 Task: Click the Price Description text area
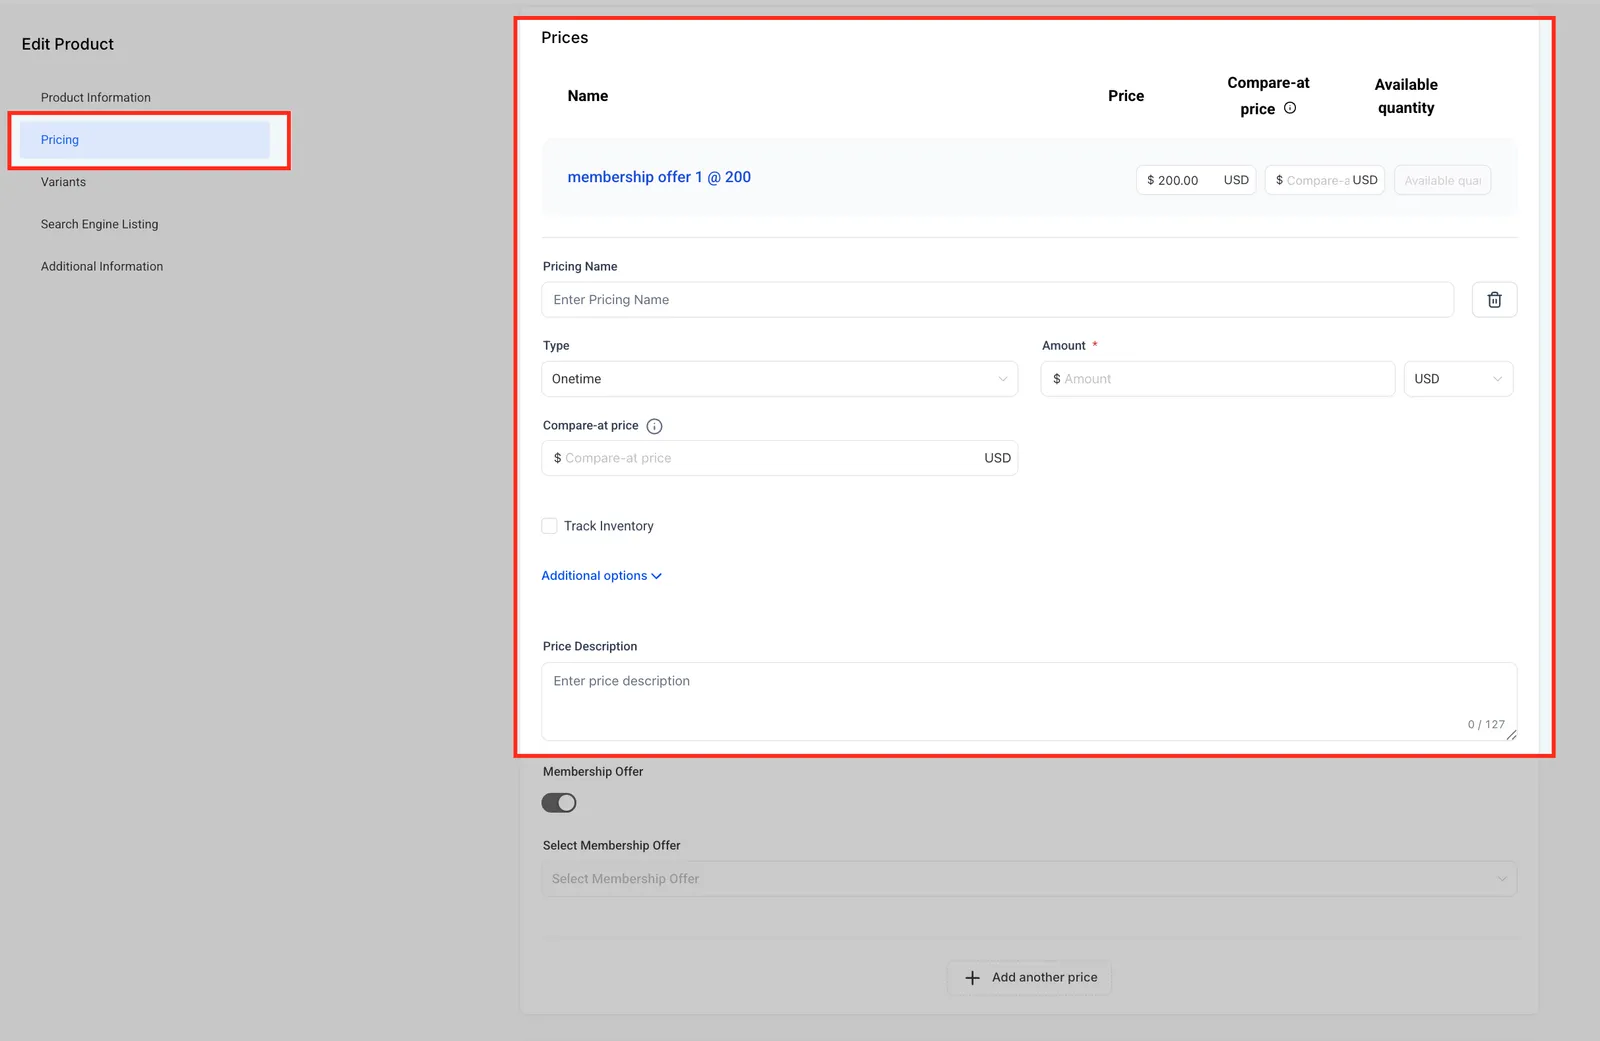[x=1029, y=701]
